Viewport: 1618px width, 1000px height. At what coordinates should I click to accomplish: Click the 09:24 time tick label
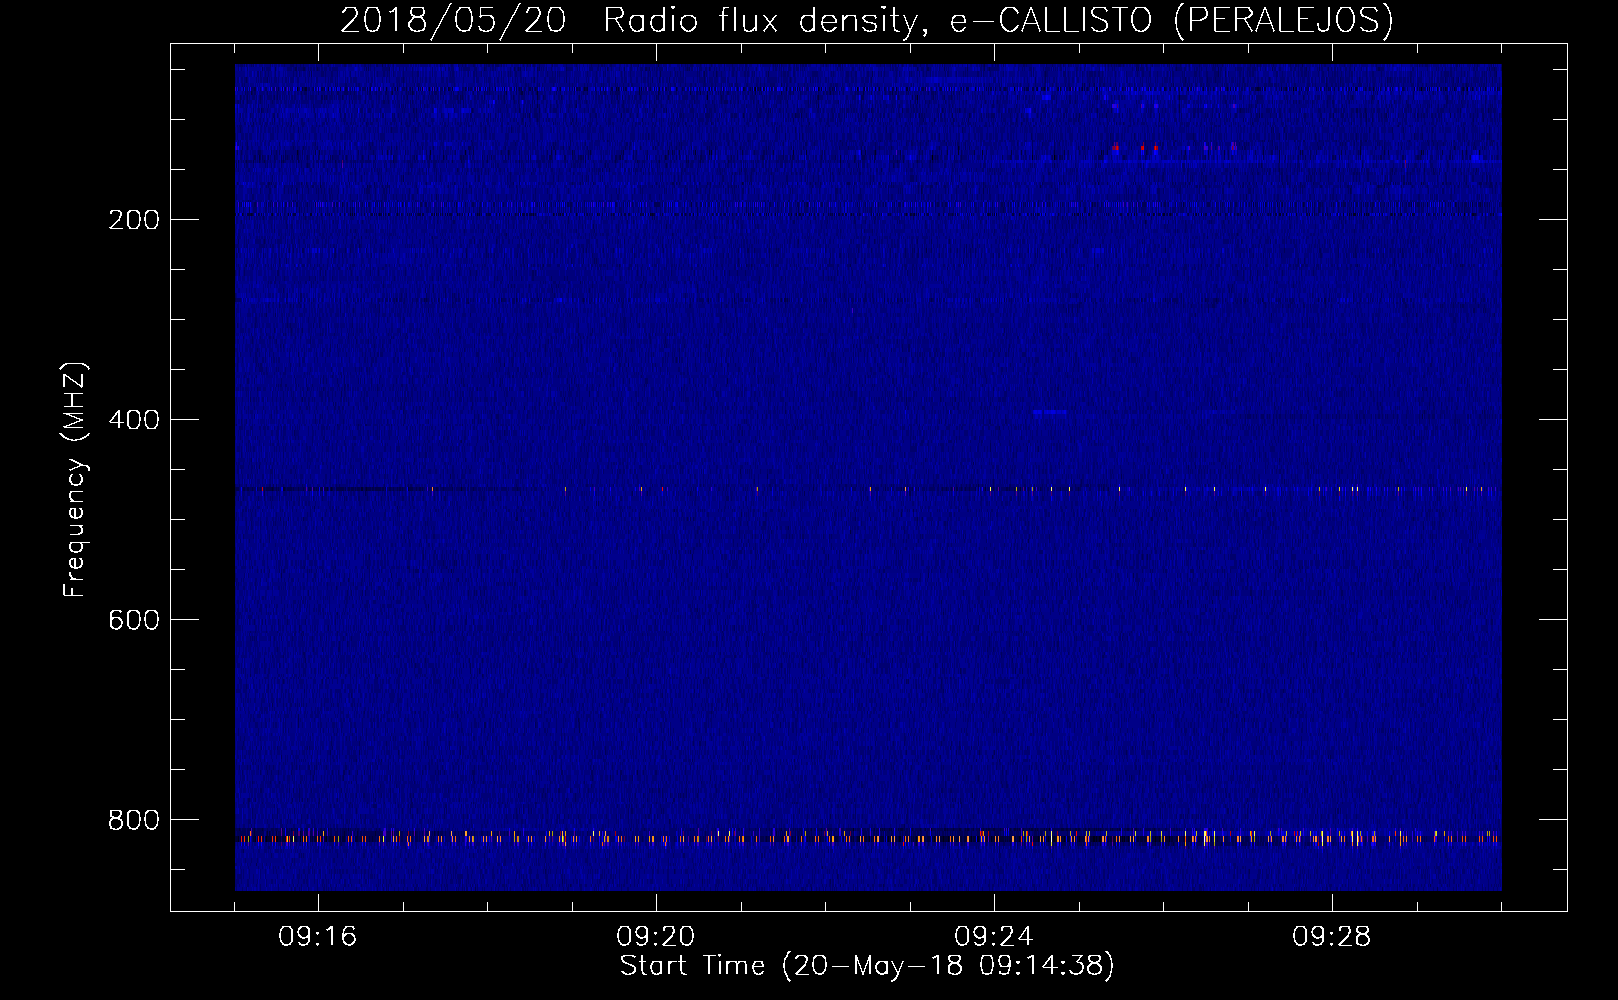pyautogui.click(x=994, y=937)
